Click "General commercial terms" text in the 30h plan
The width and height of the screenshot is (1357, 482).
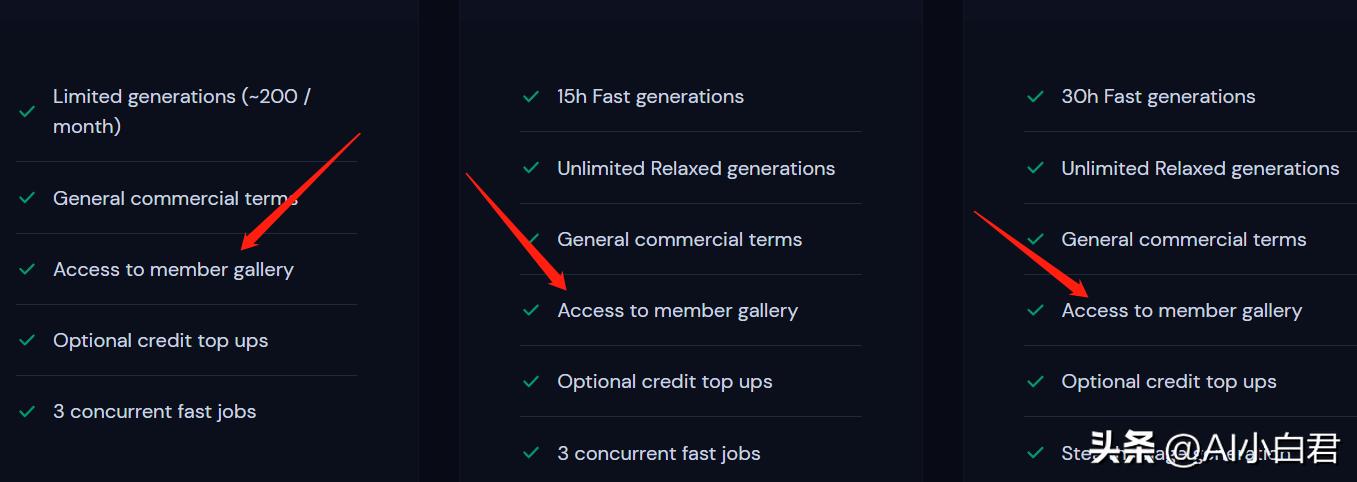tap(1183, 239)
